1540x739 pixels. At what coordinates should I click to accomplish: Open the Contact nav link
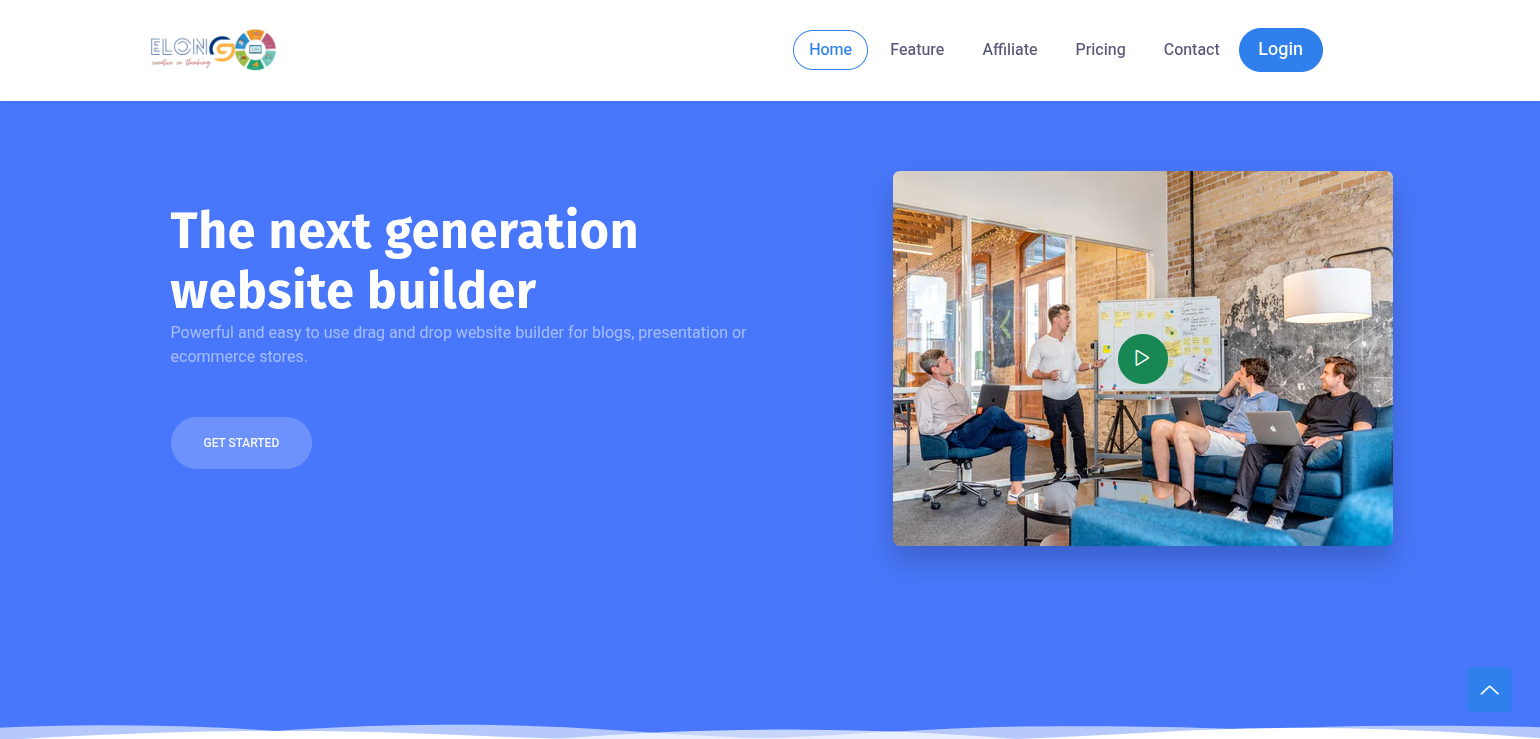pos(1191,50)
